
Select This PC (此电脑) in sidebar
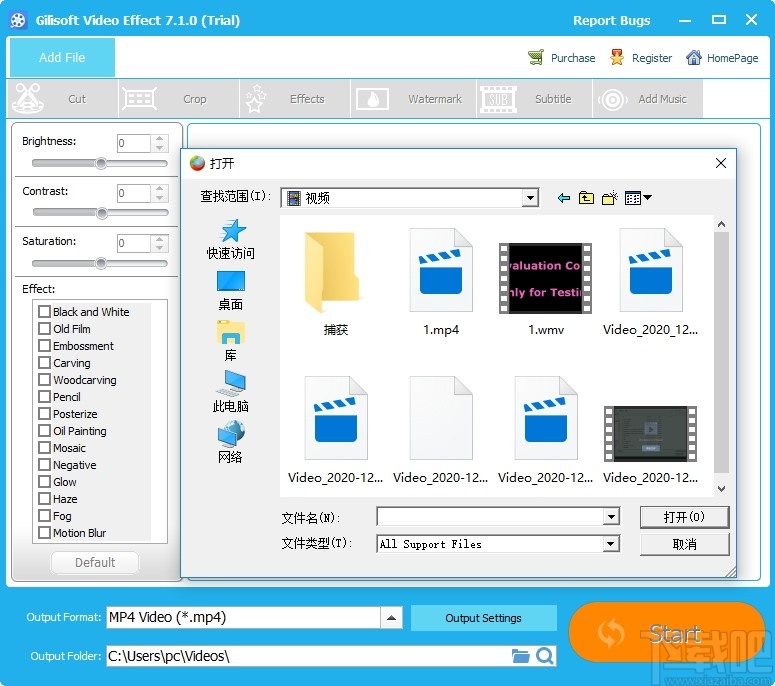(x=231, y=391)
